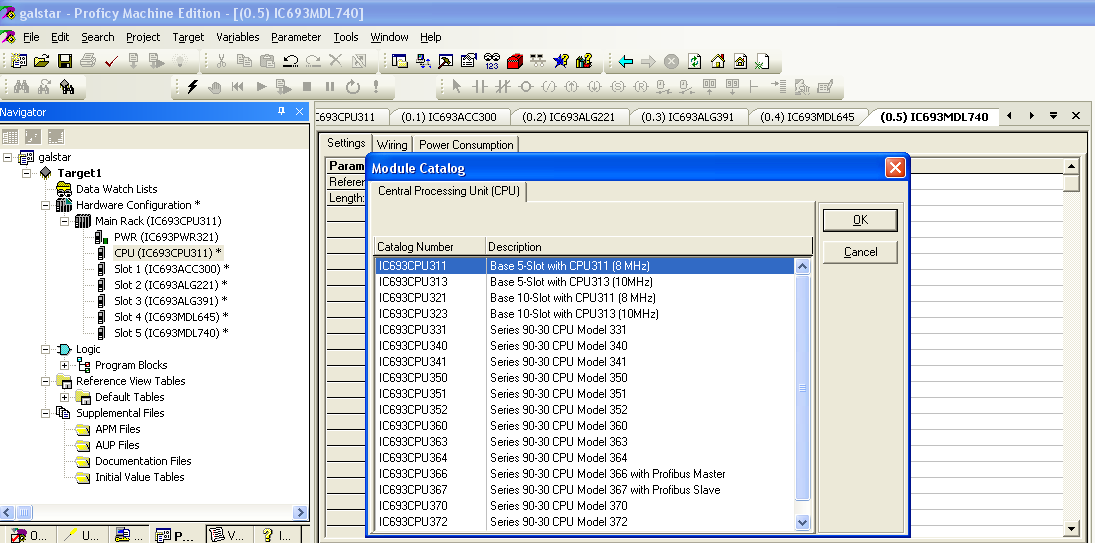
Task: Click the Navigator window toolbar icon
Action: (x=399, y=61)
